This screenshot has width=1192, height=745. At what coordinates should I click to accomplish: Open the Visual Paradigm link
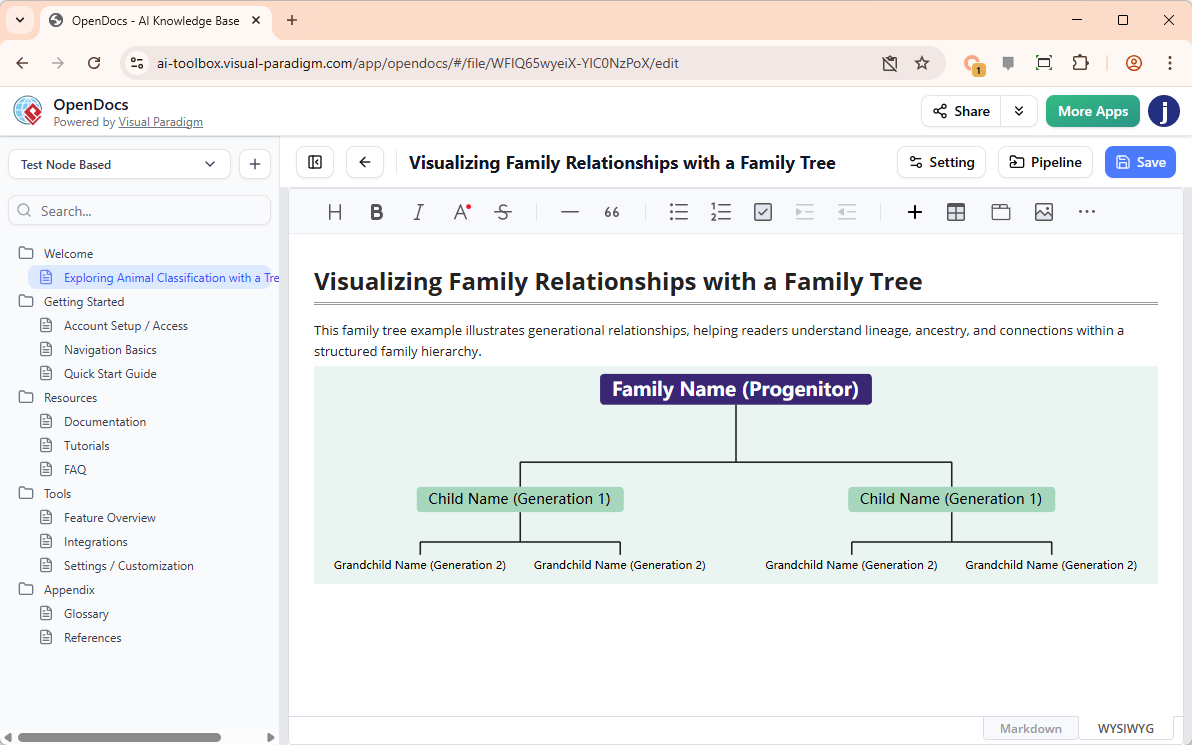tap(160, 122)
